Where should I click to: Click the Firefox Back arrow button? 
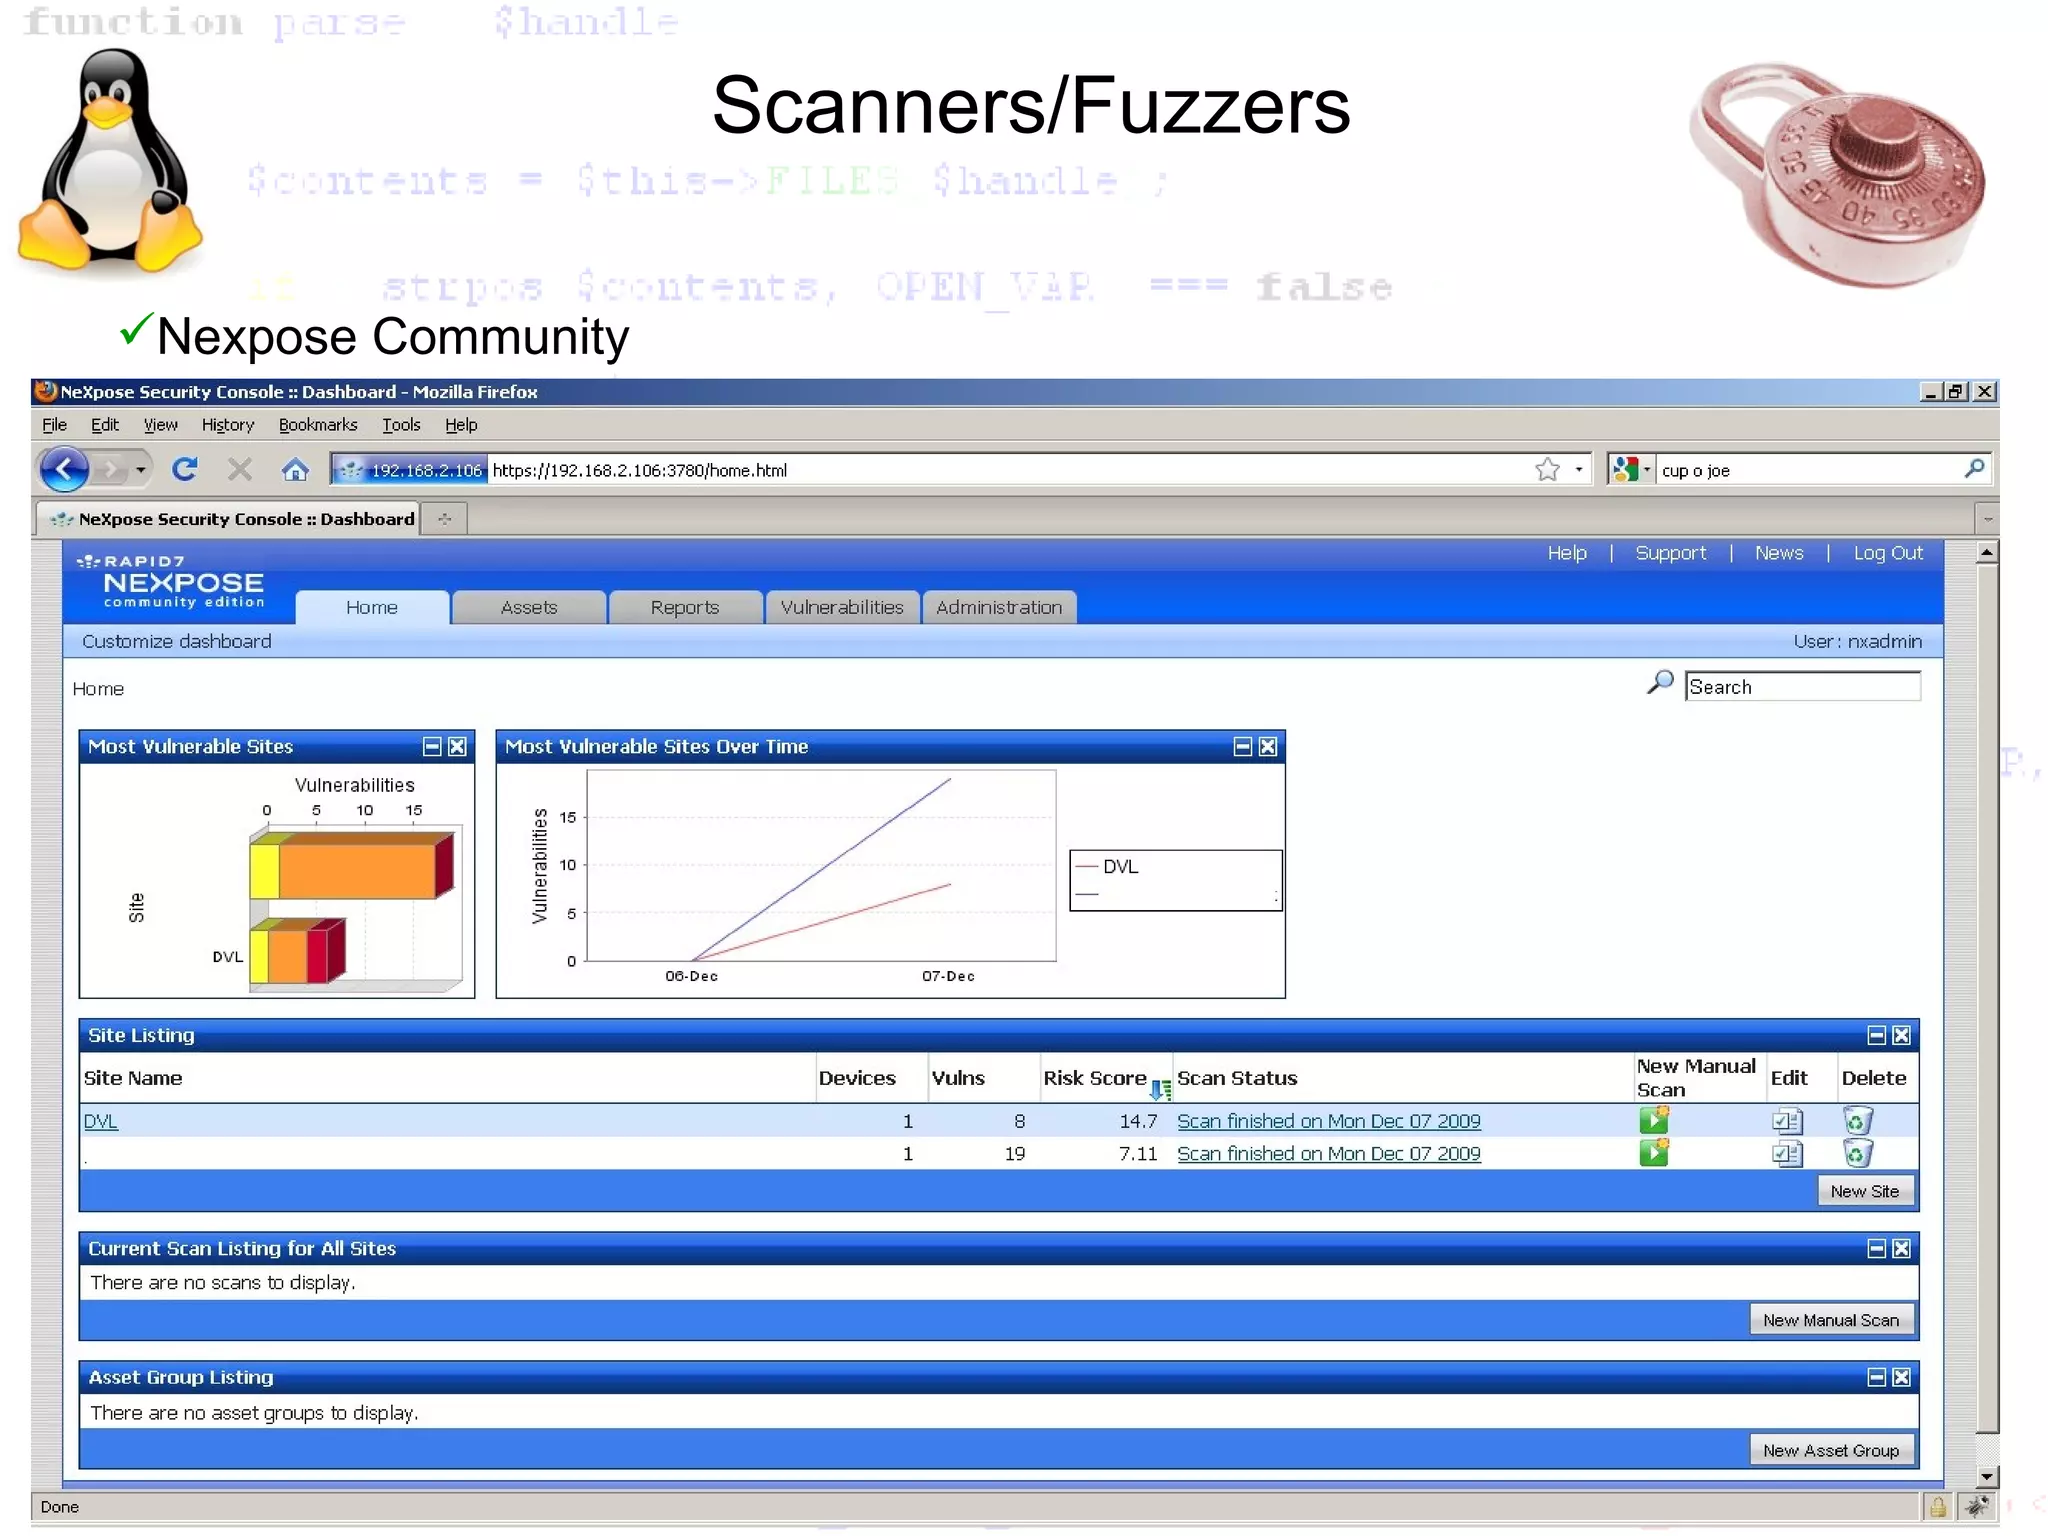pyautogui.click(x=64, y=469)
